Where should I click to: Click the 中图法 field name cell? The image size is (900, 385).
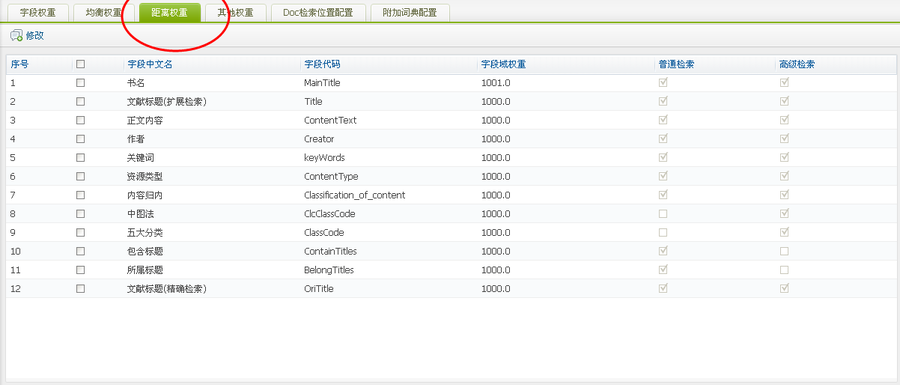[141, 213]
